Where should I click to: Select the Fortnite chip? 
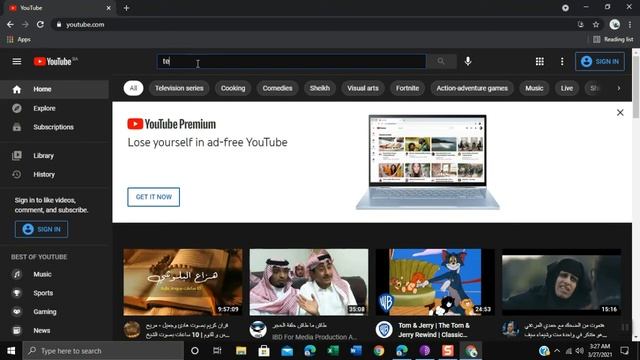point(407,88)
